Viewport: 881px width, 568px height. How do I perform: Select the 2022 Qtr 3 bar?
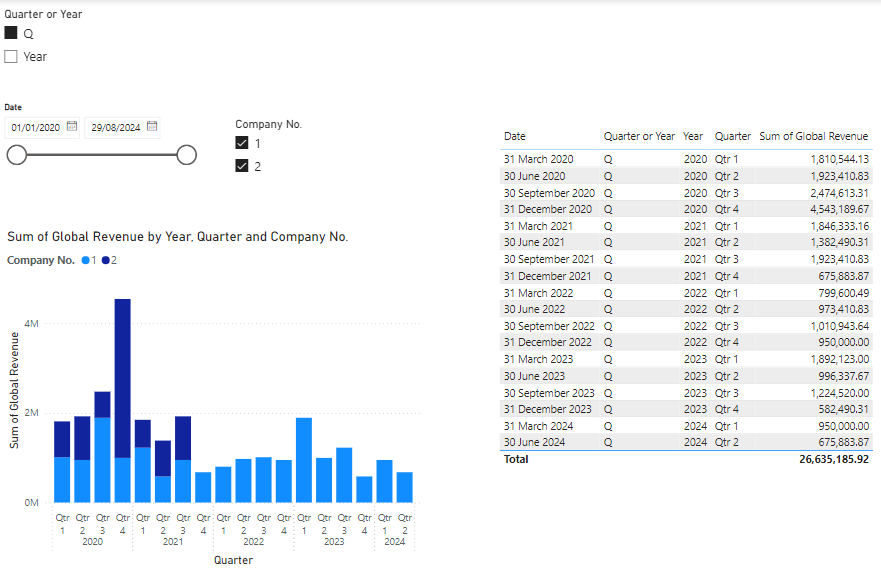264,480
